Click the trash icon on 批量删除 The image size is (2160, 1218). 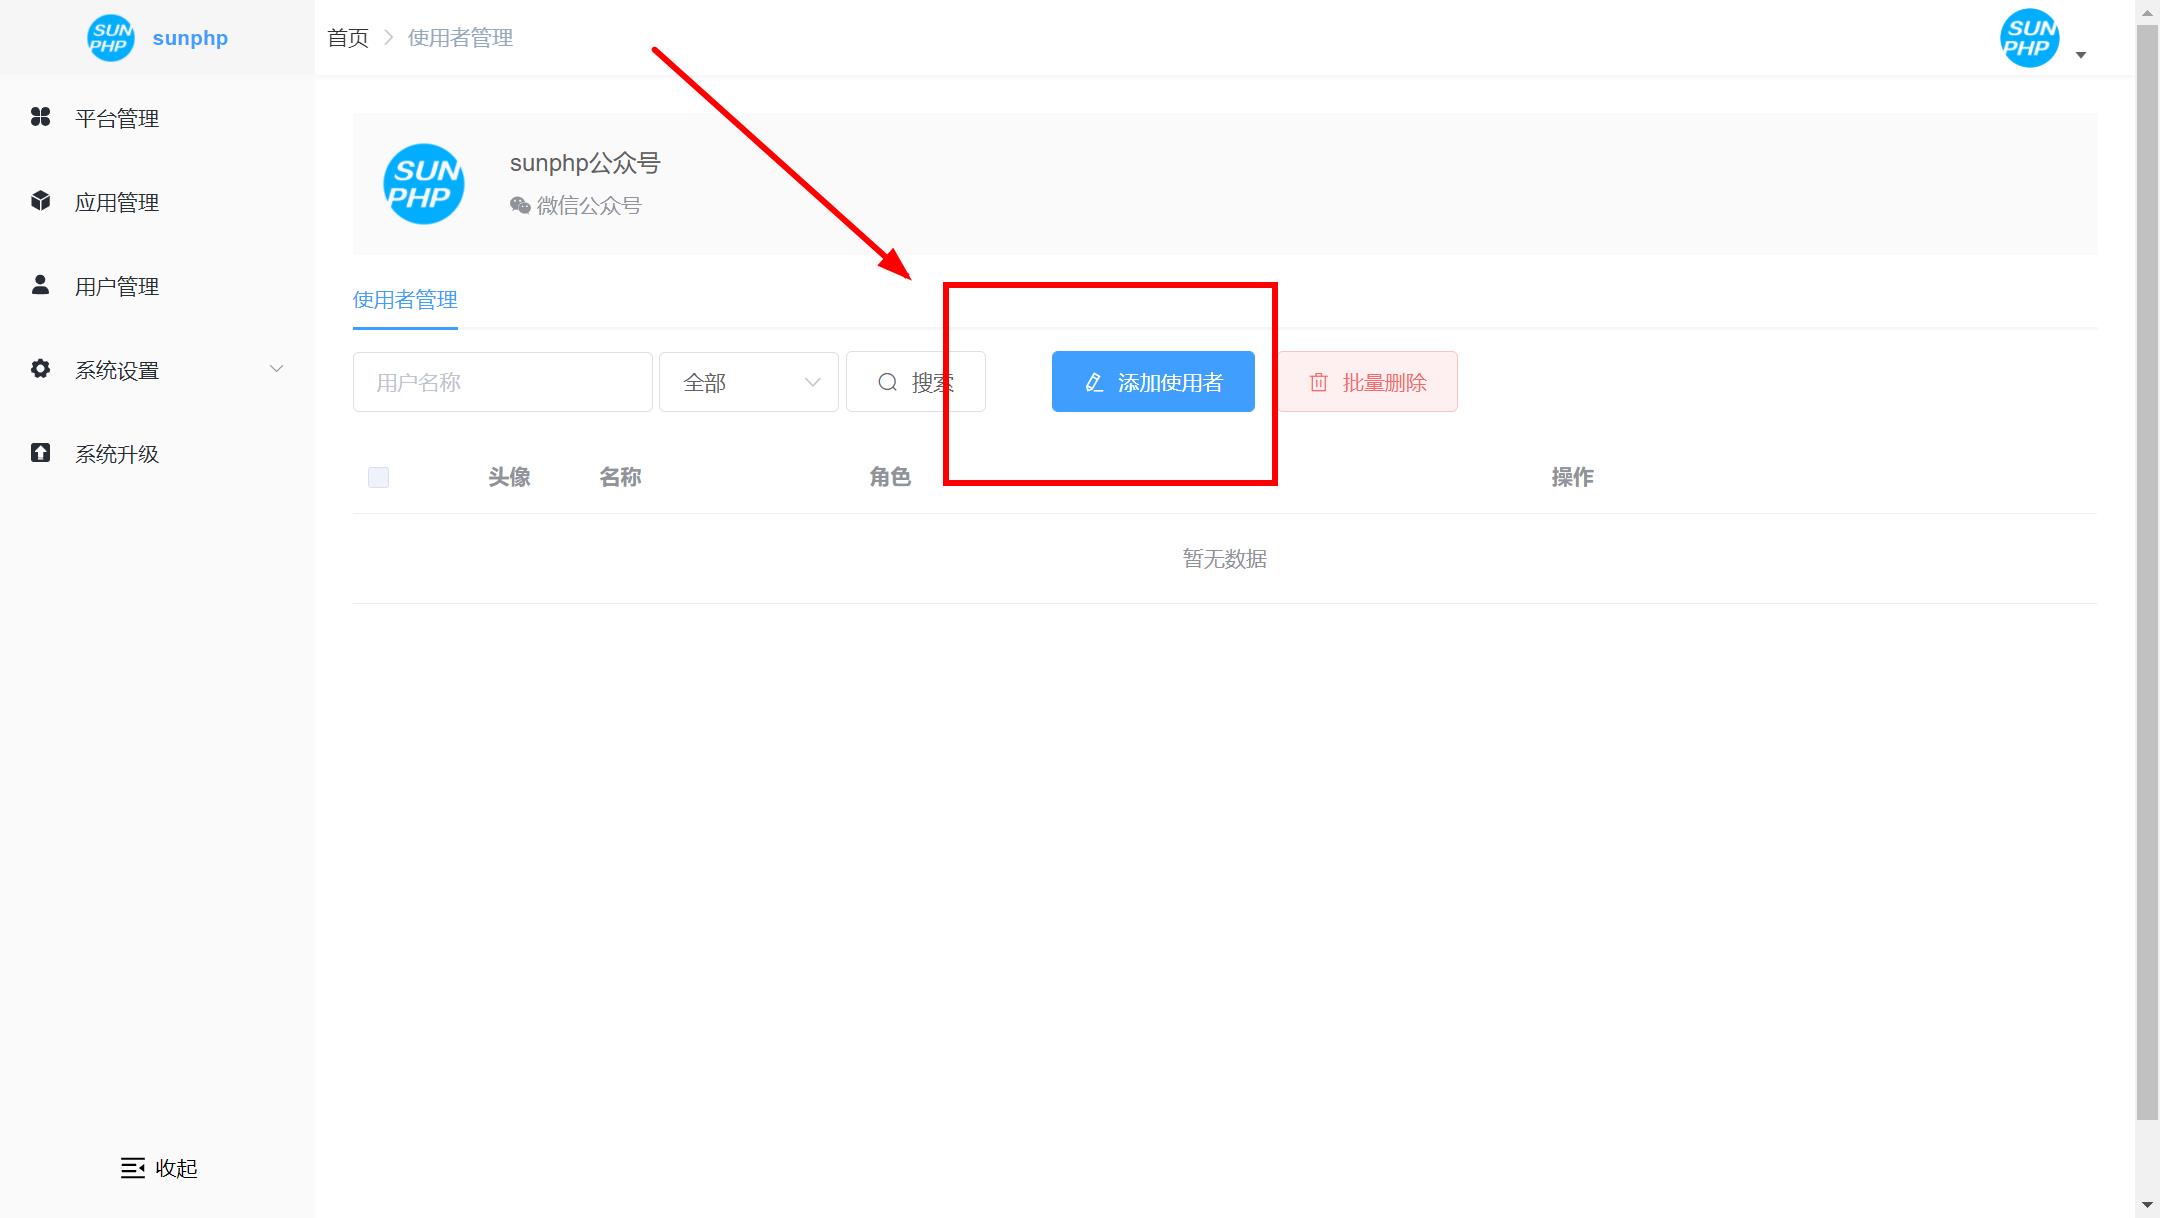point(1319,383)
